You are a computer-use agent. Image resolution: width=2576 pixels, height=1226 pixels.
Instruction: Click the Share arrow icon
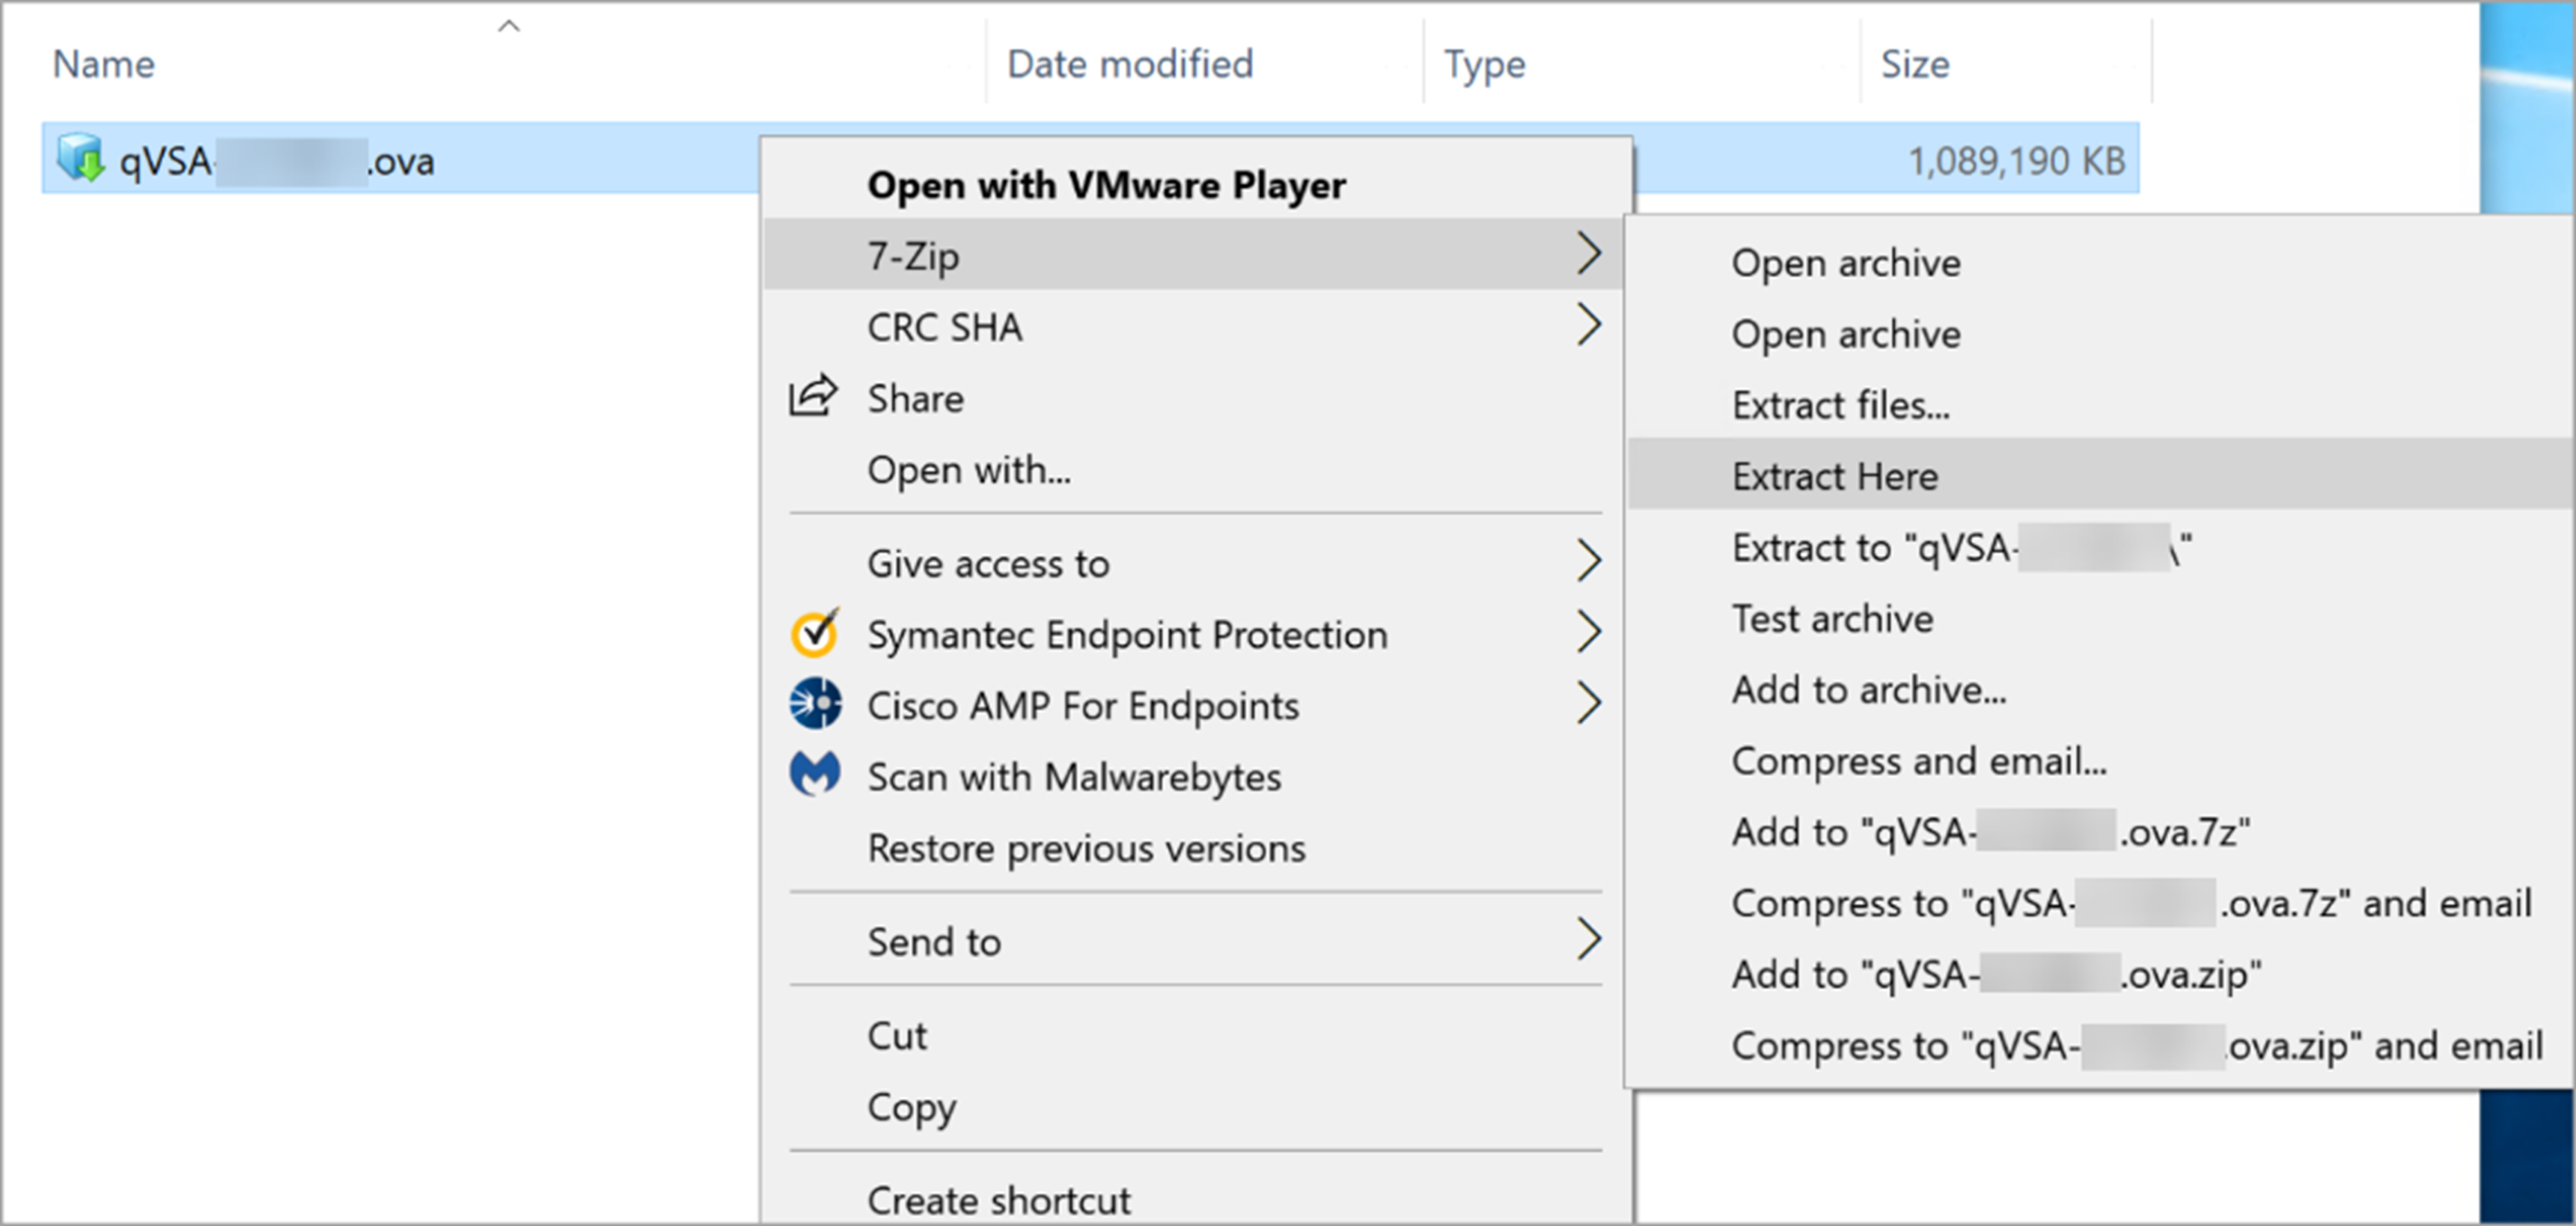tap(813, 396)
